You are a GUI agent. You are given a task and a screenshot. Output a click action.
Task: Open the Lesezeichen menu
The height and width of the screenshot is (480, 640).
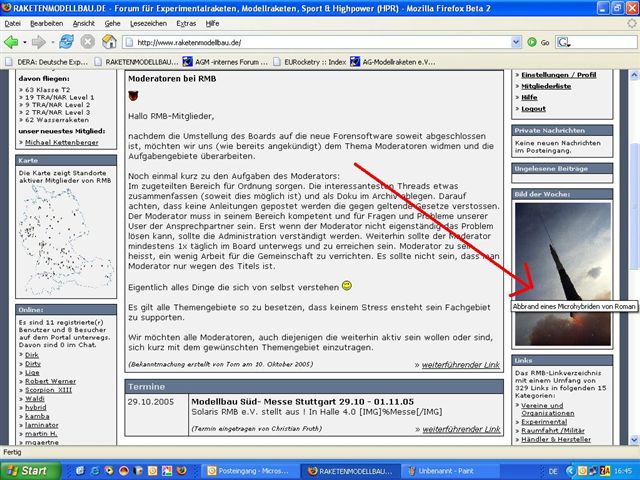[x=148, y=24]
